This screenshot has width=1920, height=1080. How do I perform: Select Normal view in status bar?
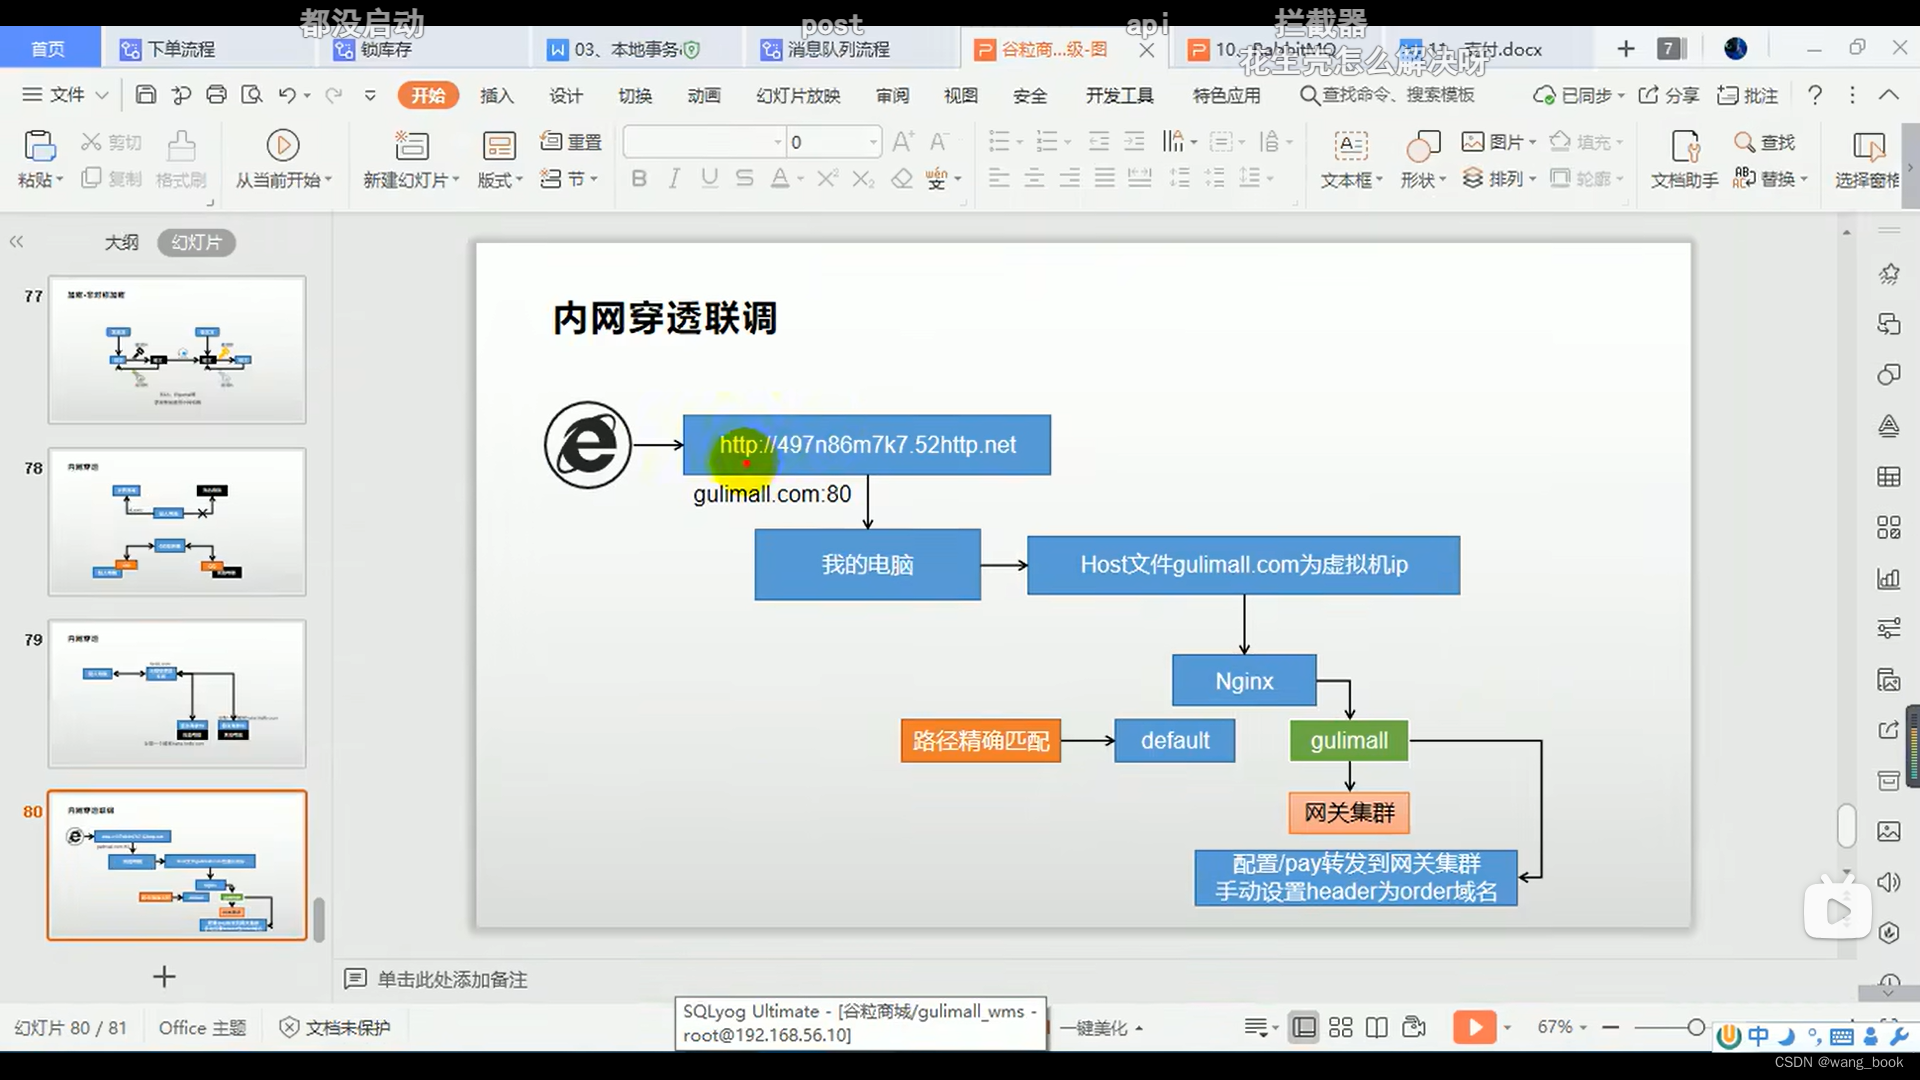(x=1304, y=1027)
